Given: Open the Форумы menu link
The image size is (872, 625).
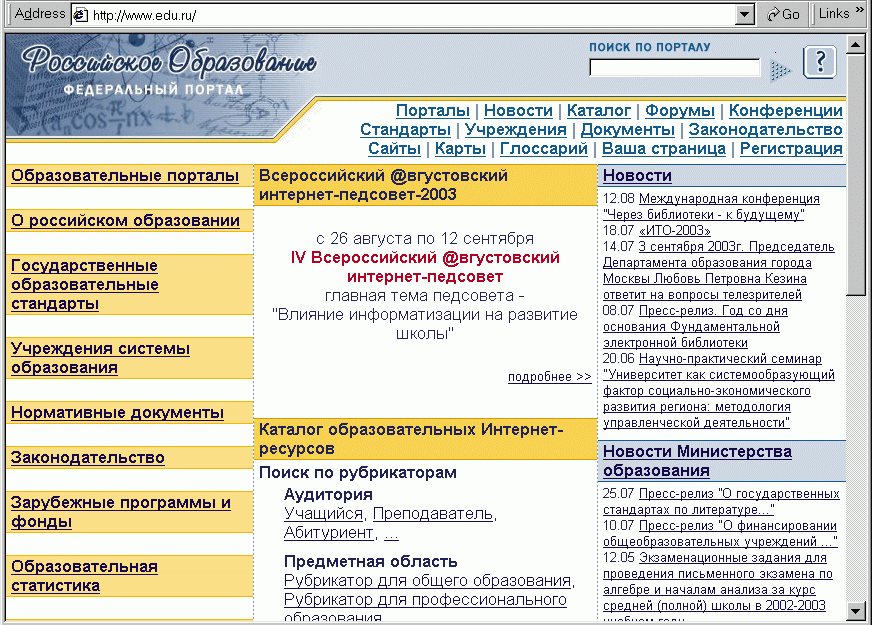Looking at the screenshot, I should coord(680,111).
